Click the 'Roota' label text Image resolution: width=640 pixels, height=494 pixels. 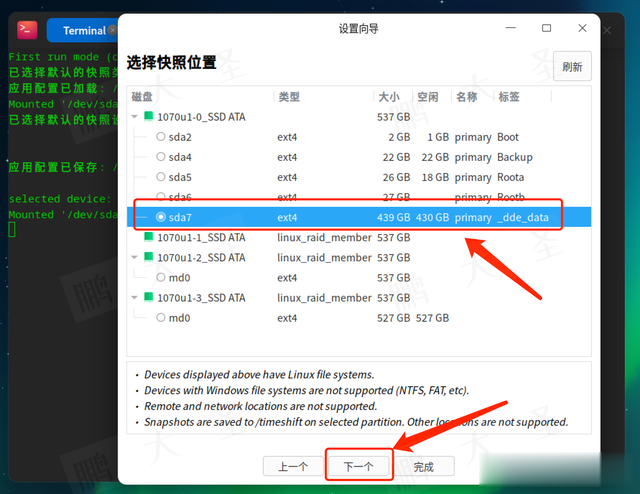pyautogui.click(x=511, y=177)
